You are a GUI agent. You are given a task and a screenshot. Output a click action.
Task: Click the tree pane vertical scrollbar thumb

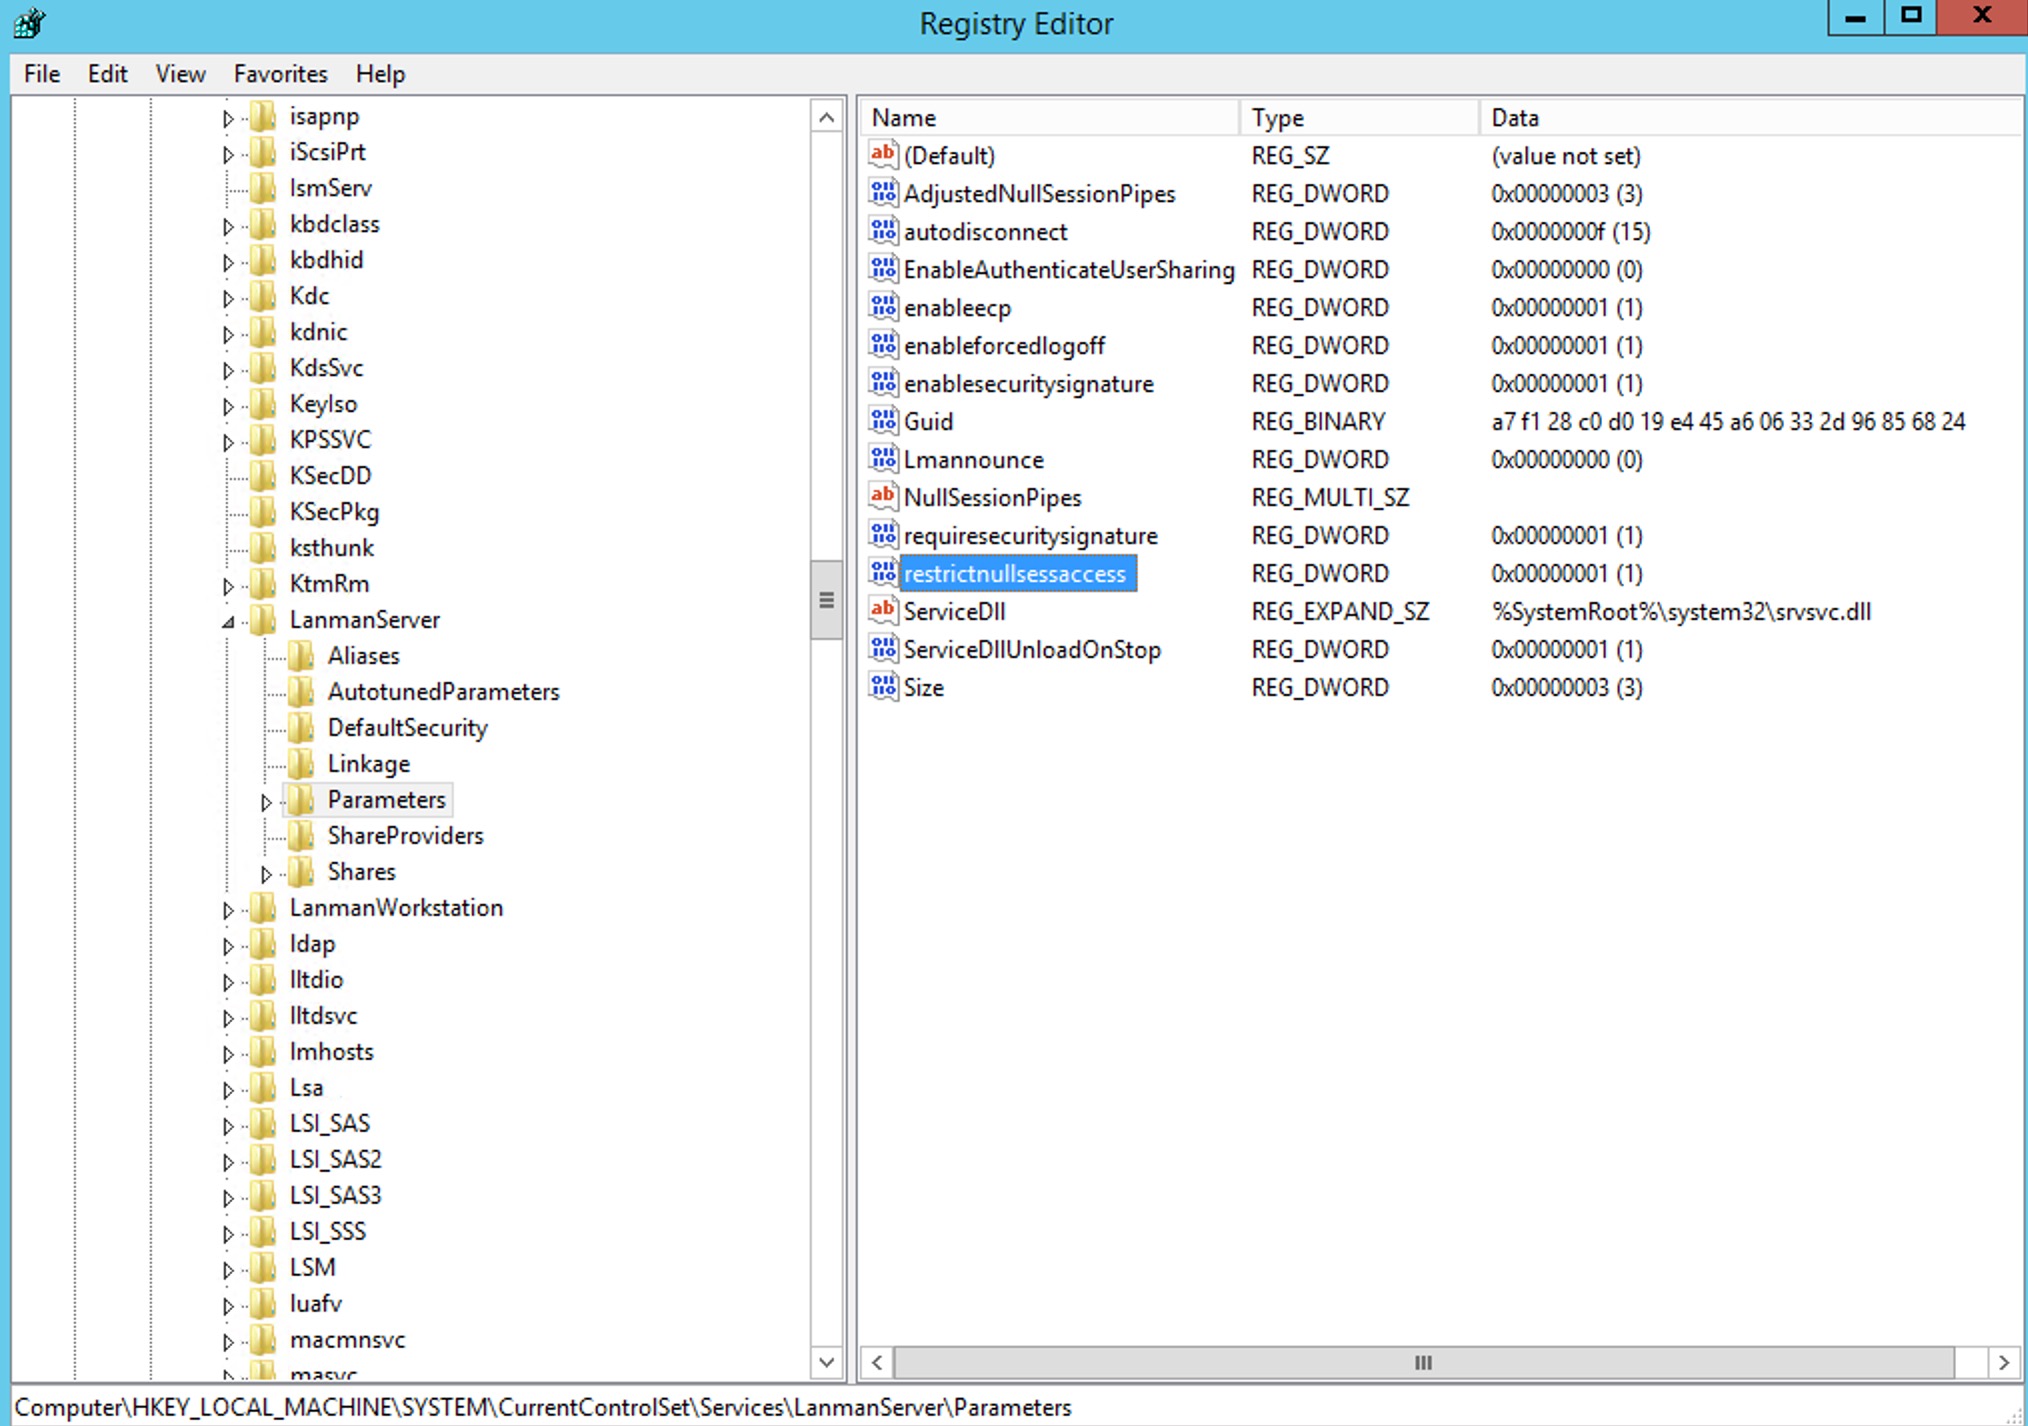(x=826, y=600)
